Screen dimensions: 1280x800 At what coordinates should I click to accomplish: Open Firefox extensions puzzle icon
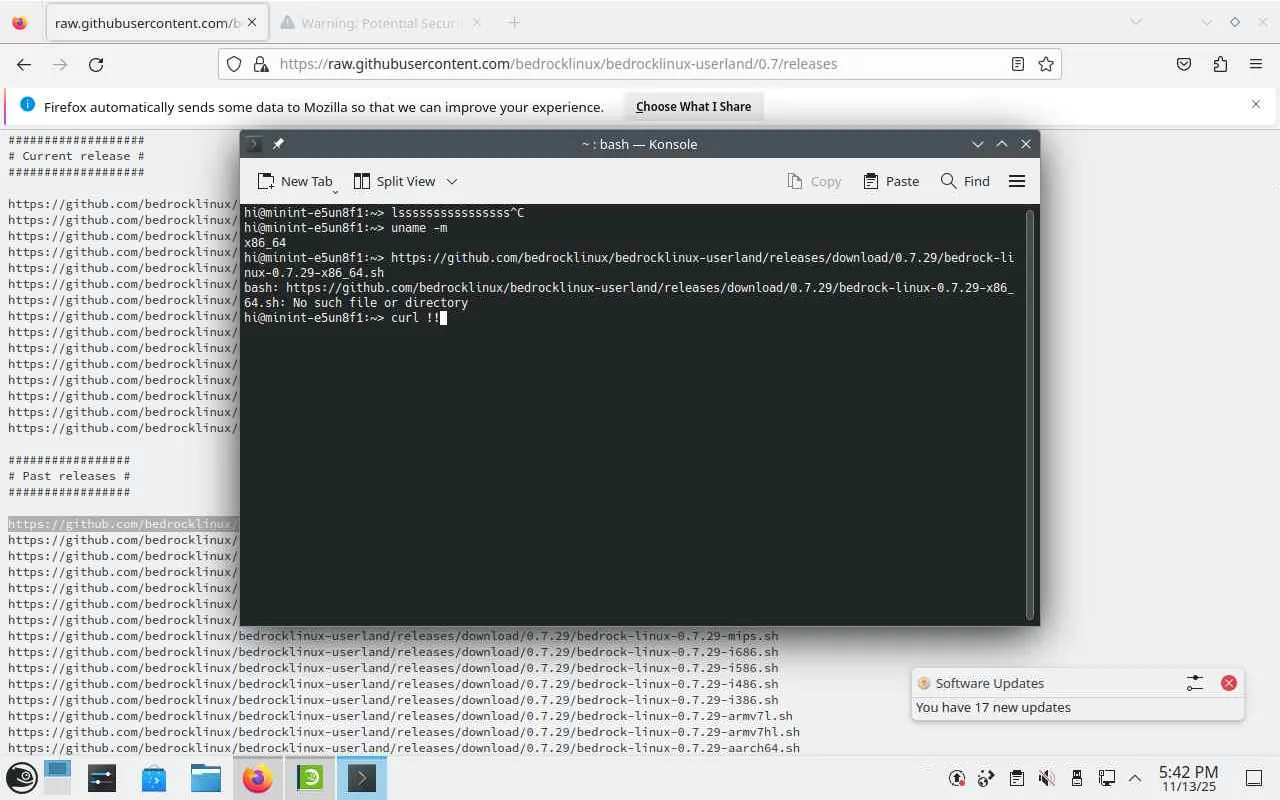click(x=1220, y=64)
